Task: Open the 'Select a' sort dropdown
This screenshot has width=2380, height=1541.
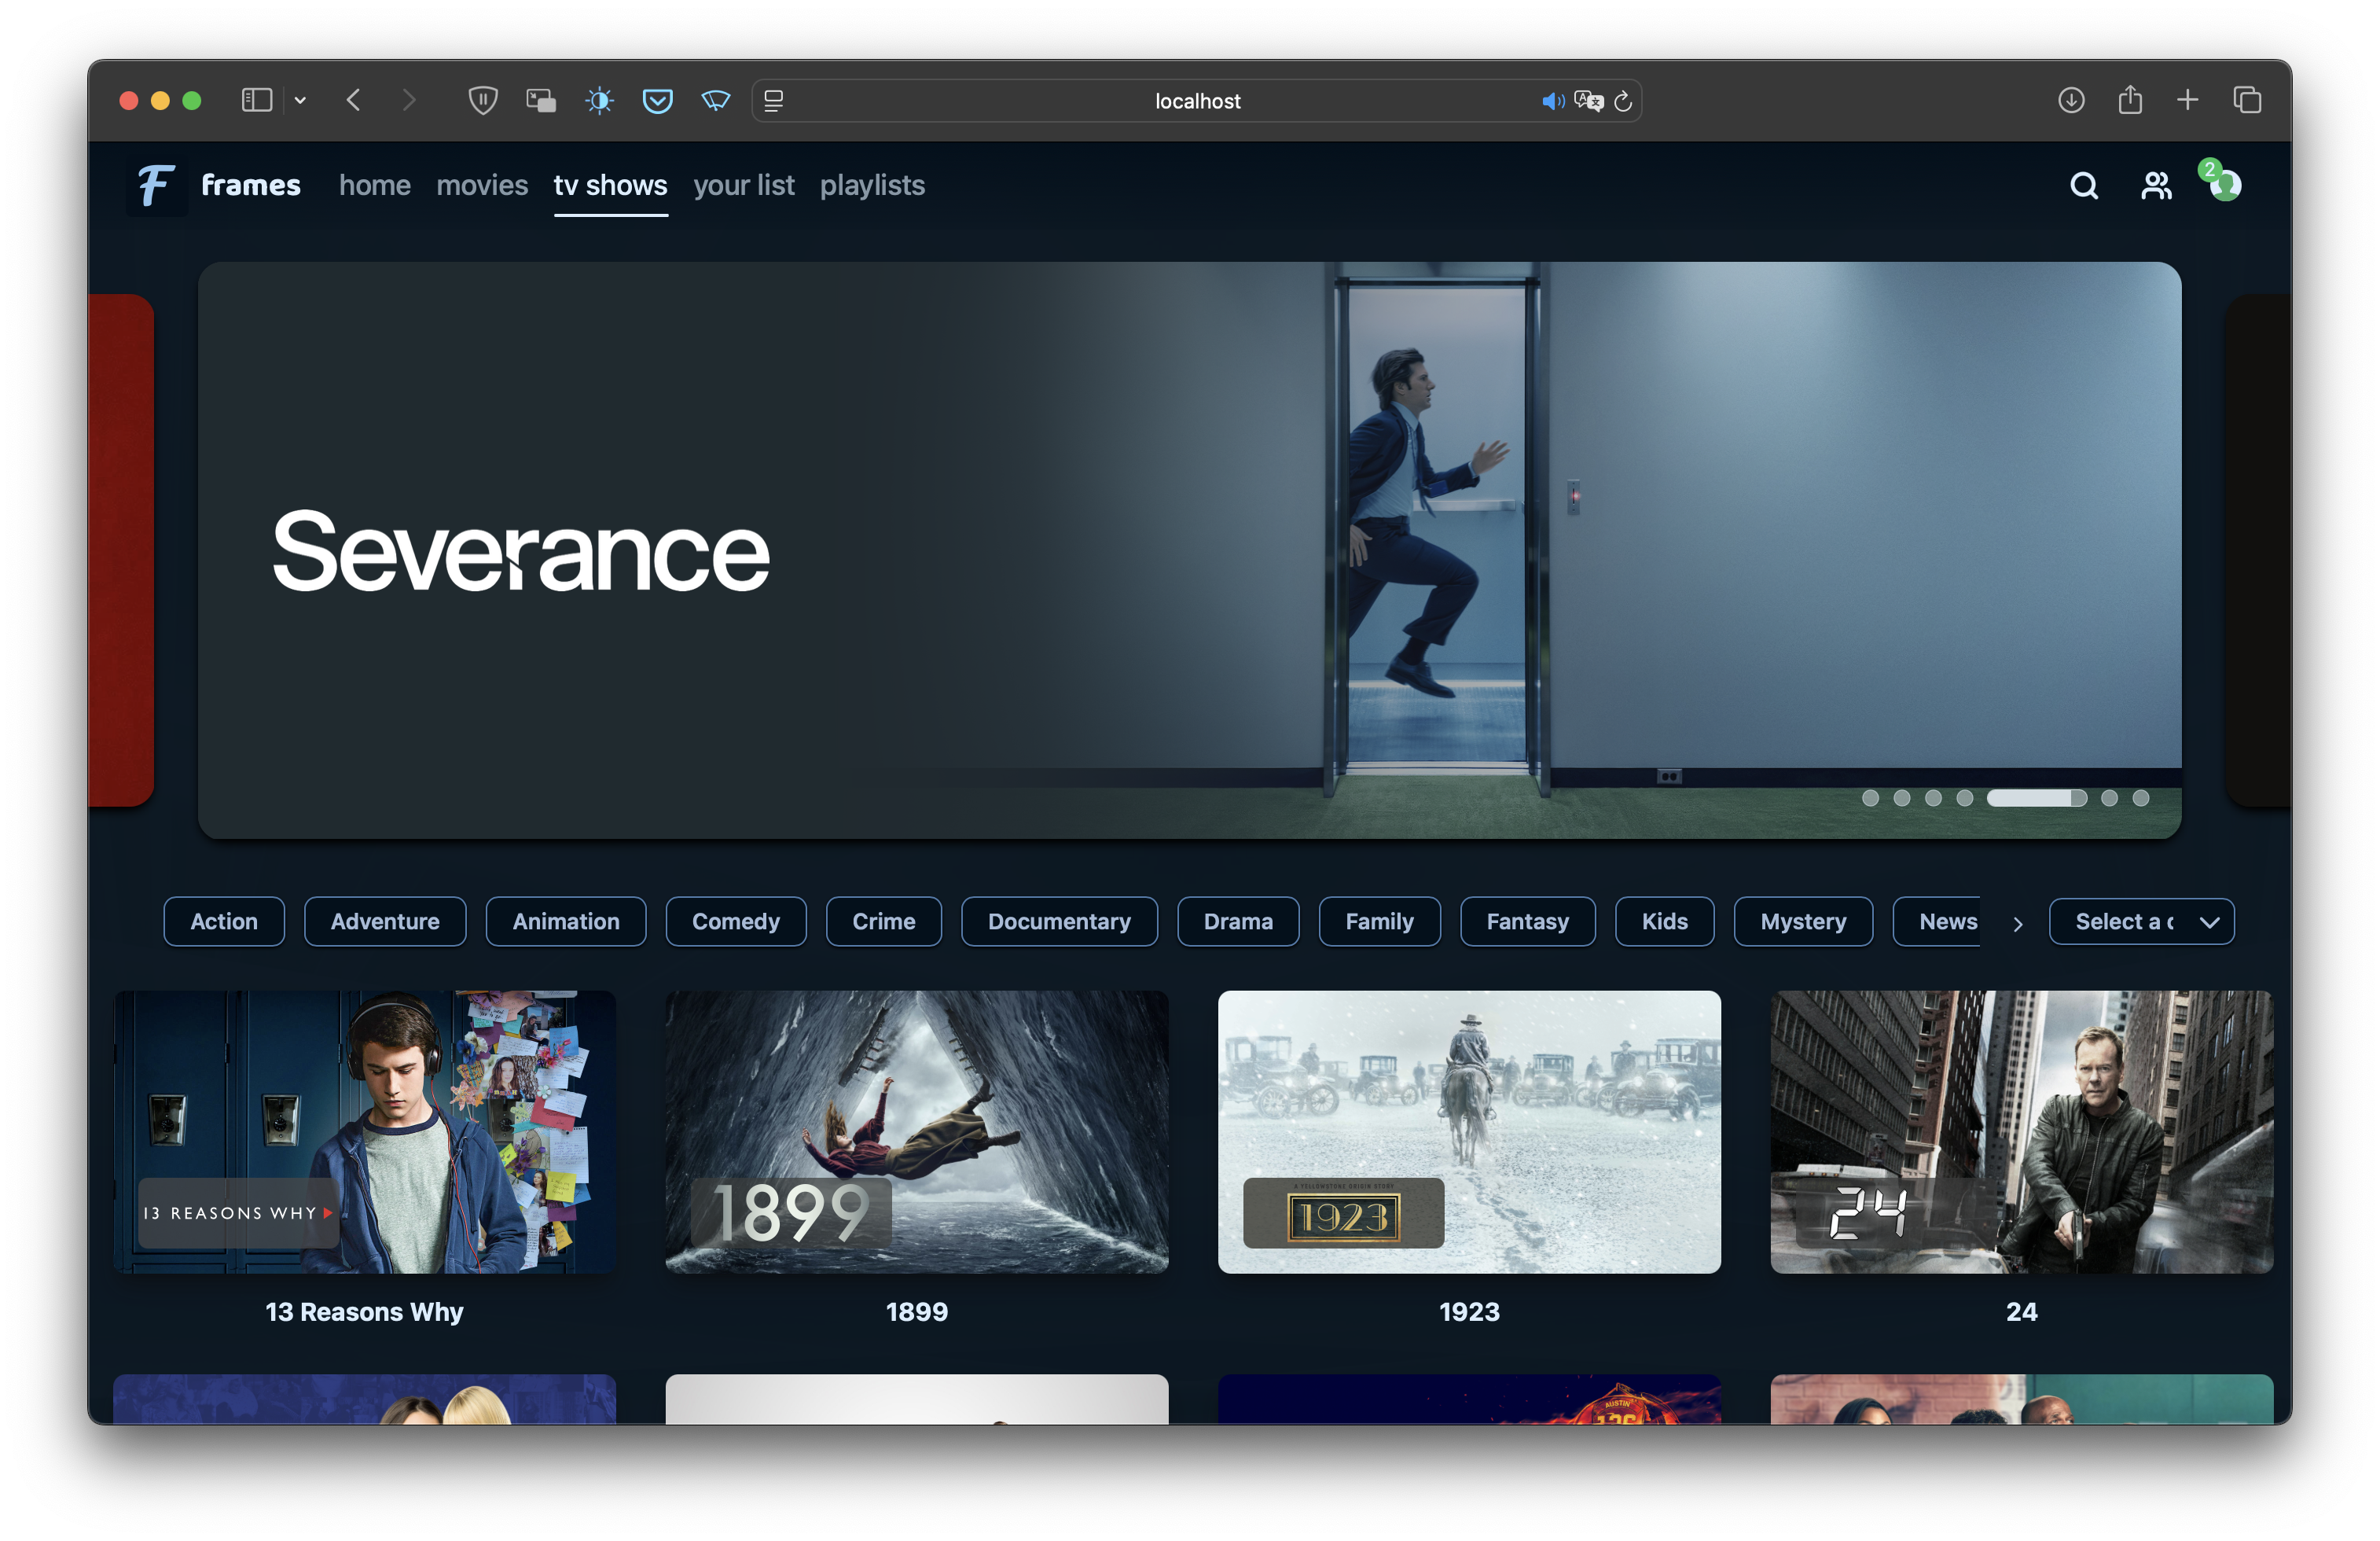Action: [x=2141, y=921]
